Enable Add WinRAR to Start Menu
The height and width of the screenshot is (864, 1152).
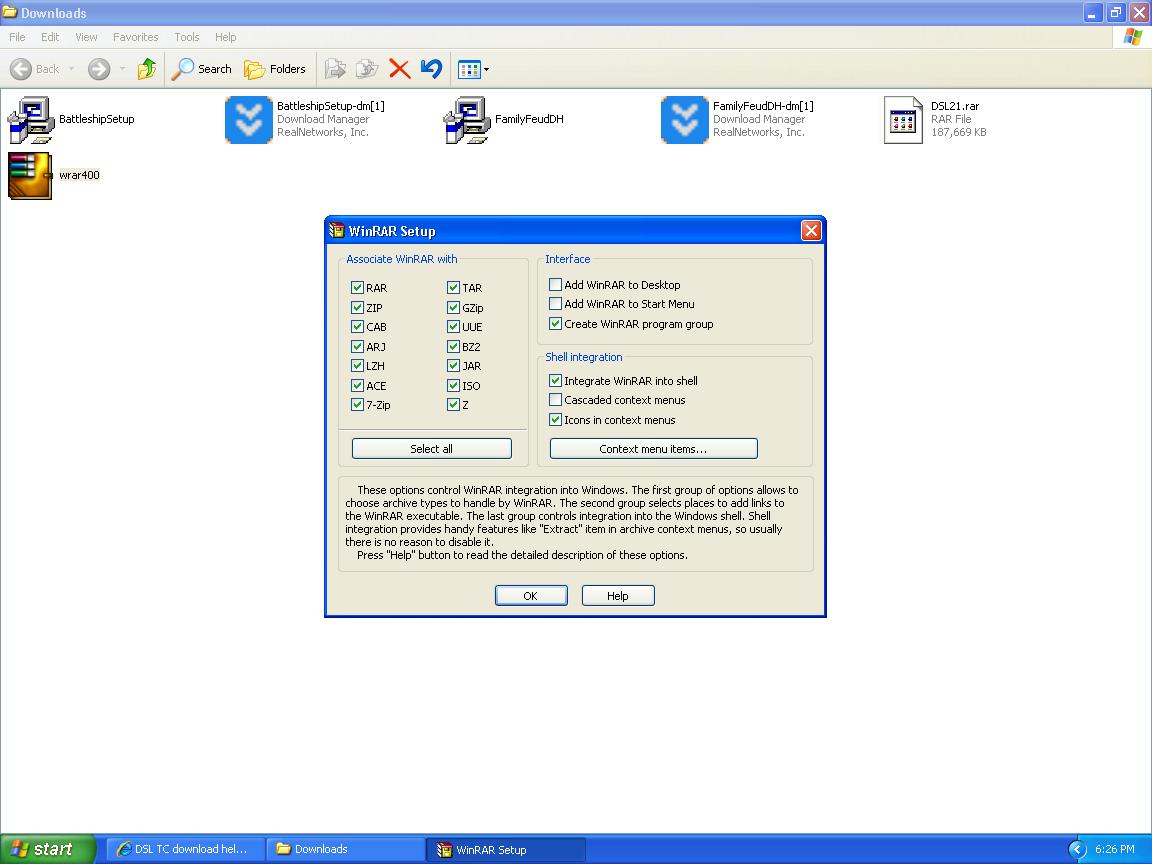pos(555,303)
